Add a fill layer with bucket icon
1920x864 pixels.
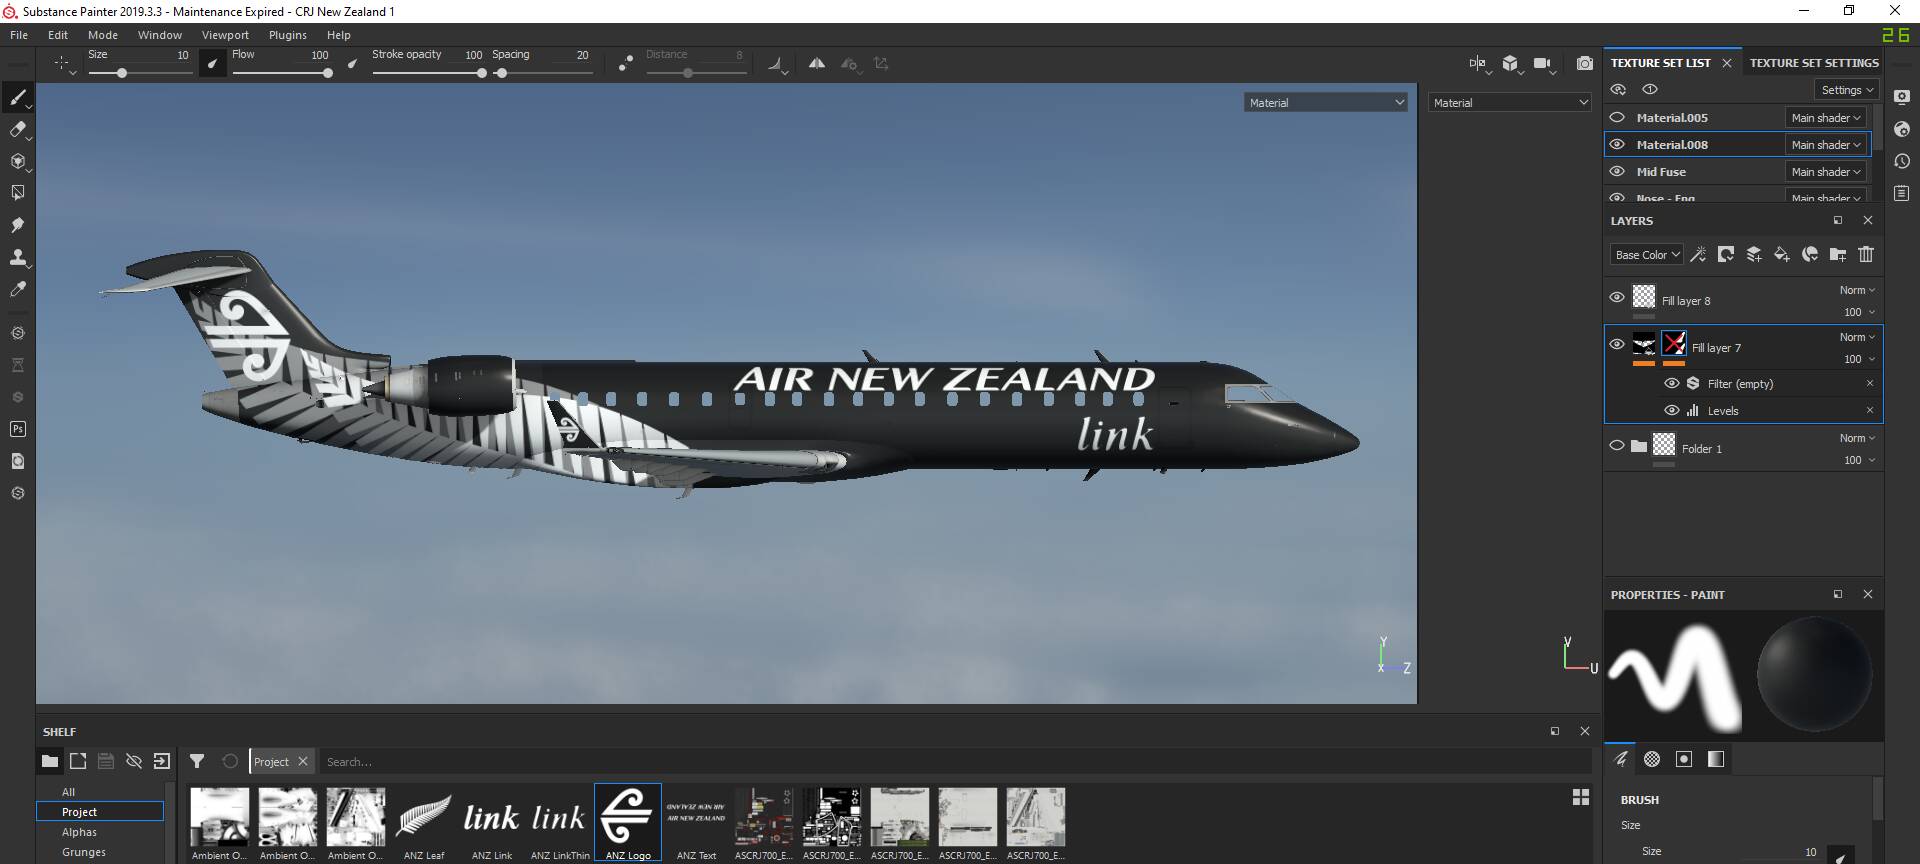tap(1782, 254)
